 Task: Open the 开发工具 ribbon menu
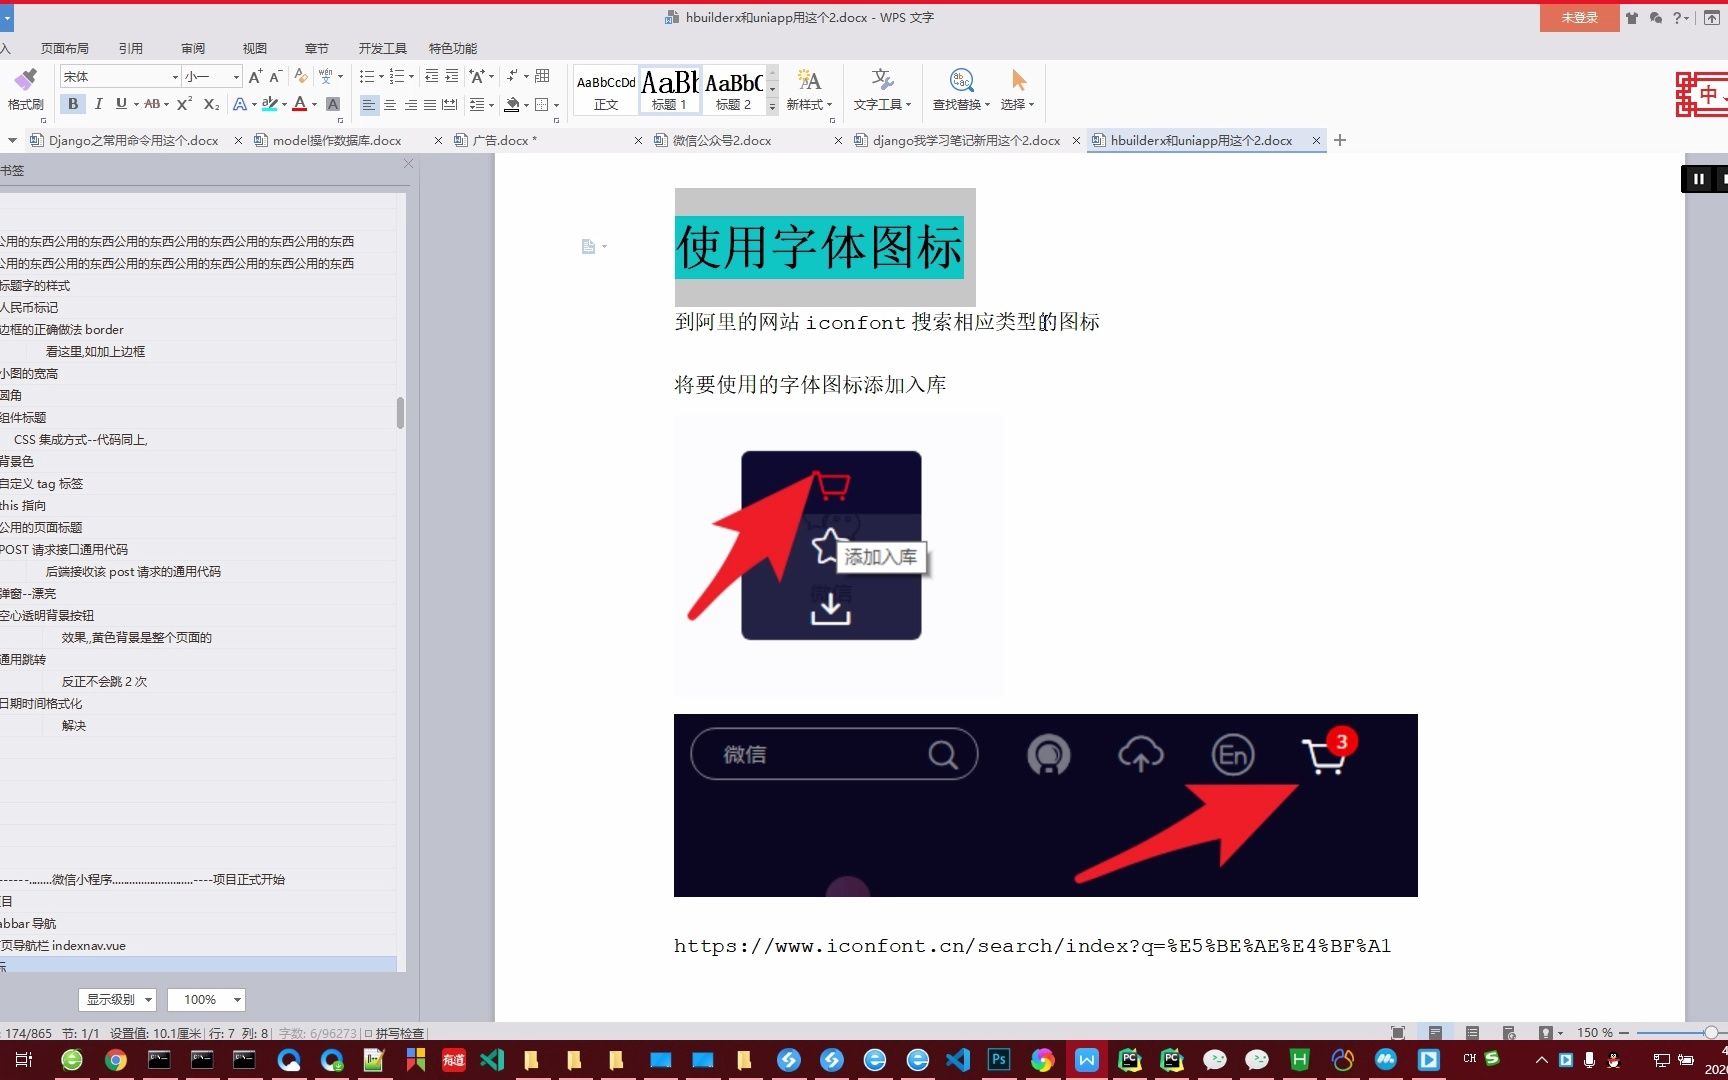click(381, 48)
